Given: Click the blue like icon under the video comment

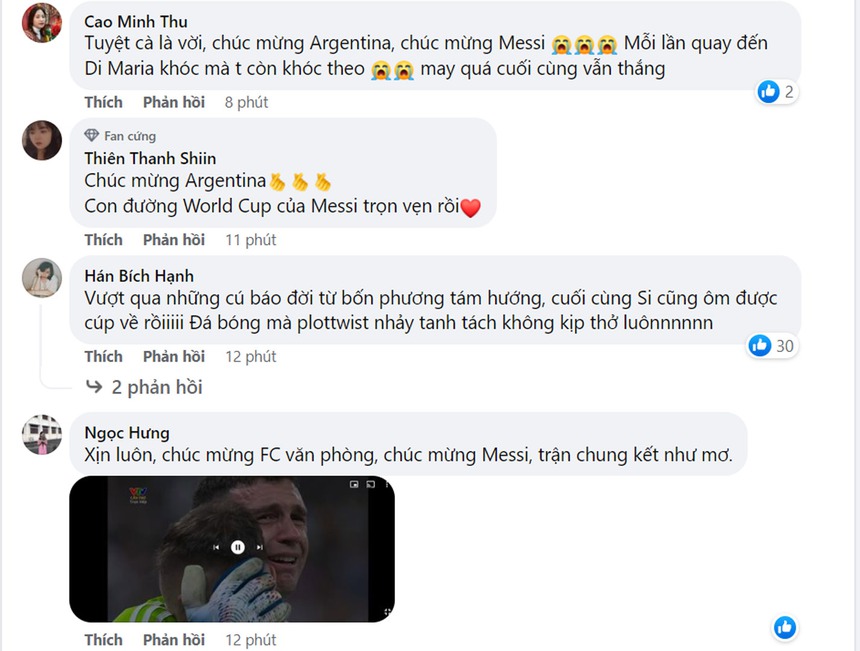Looking at the screenshot, I should [783, 628].
